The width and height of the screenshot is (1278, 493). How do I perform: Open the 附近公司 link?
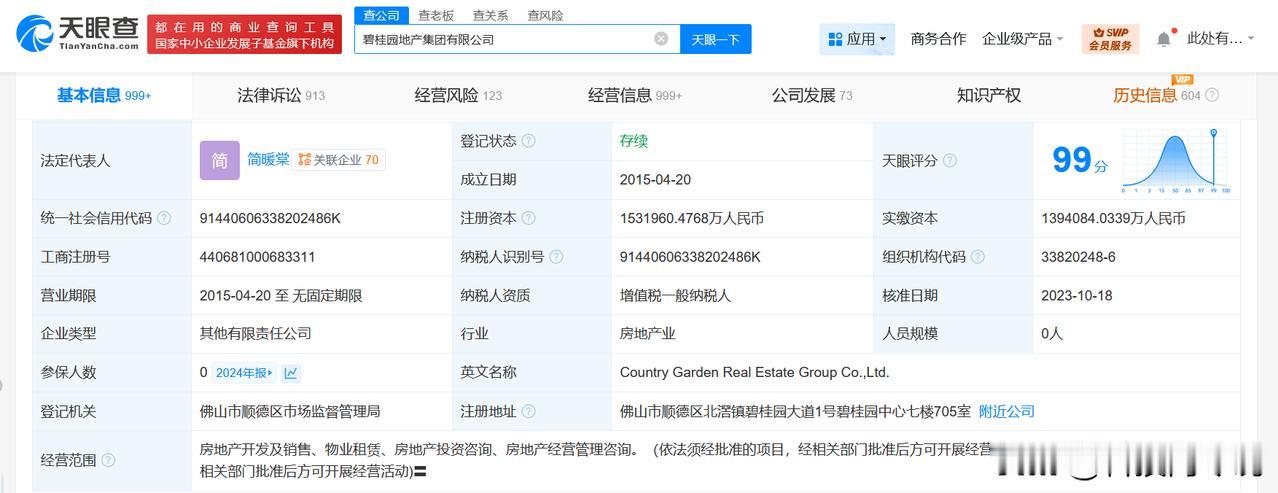point(1007,411)
